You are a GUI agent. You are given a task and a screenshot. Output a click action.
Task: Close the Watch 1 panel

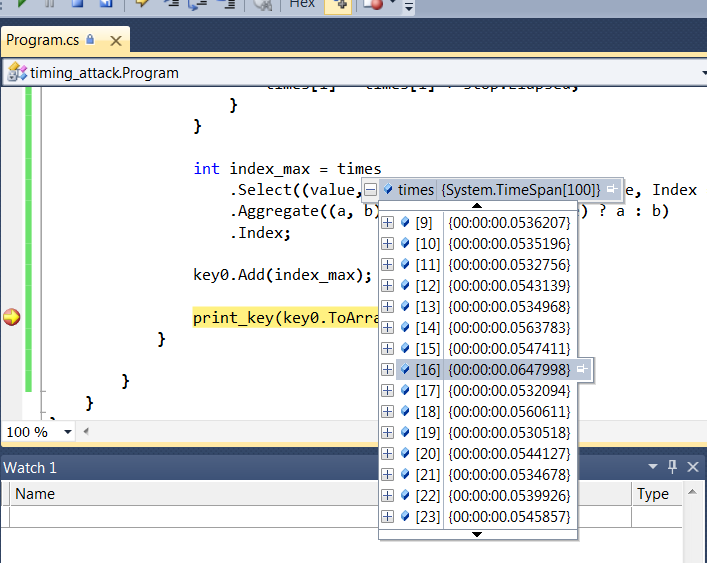click(x=693, y=467)
